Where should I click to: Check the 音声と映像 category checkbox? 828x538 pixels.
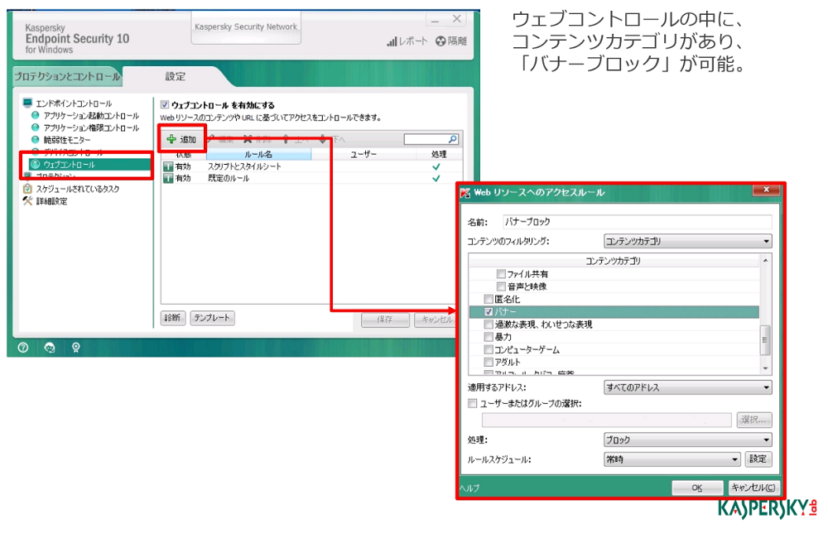[x=501, y=286]
